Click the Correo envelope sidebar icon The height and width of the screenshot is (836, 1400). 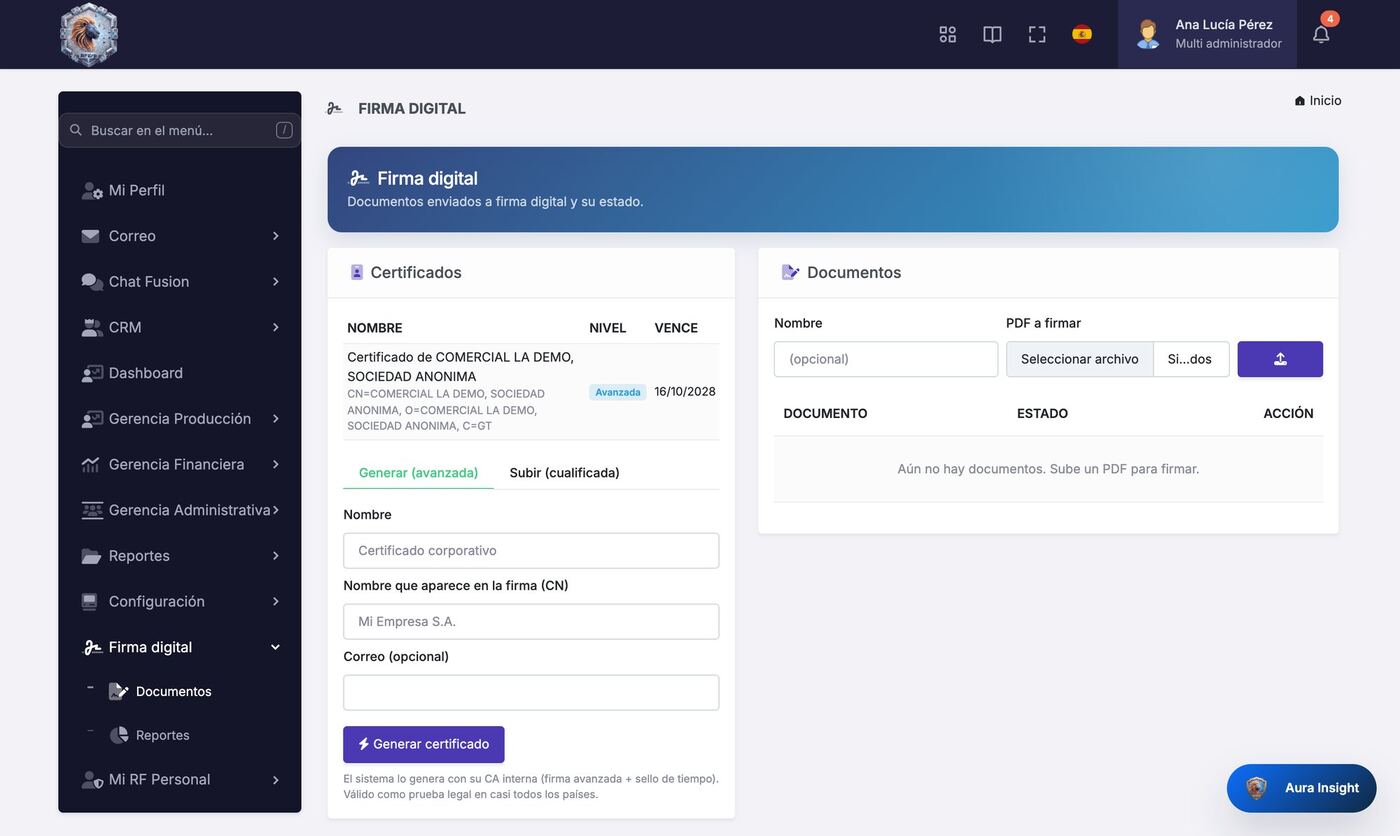91,236
